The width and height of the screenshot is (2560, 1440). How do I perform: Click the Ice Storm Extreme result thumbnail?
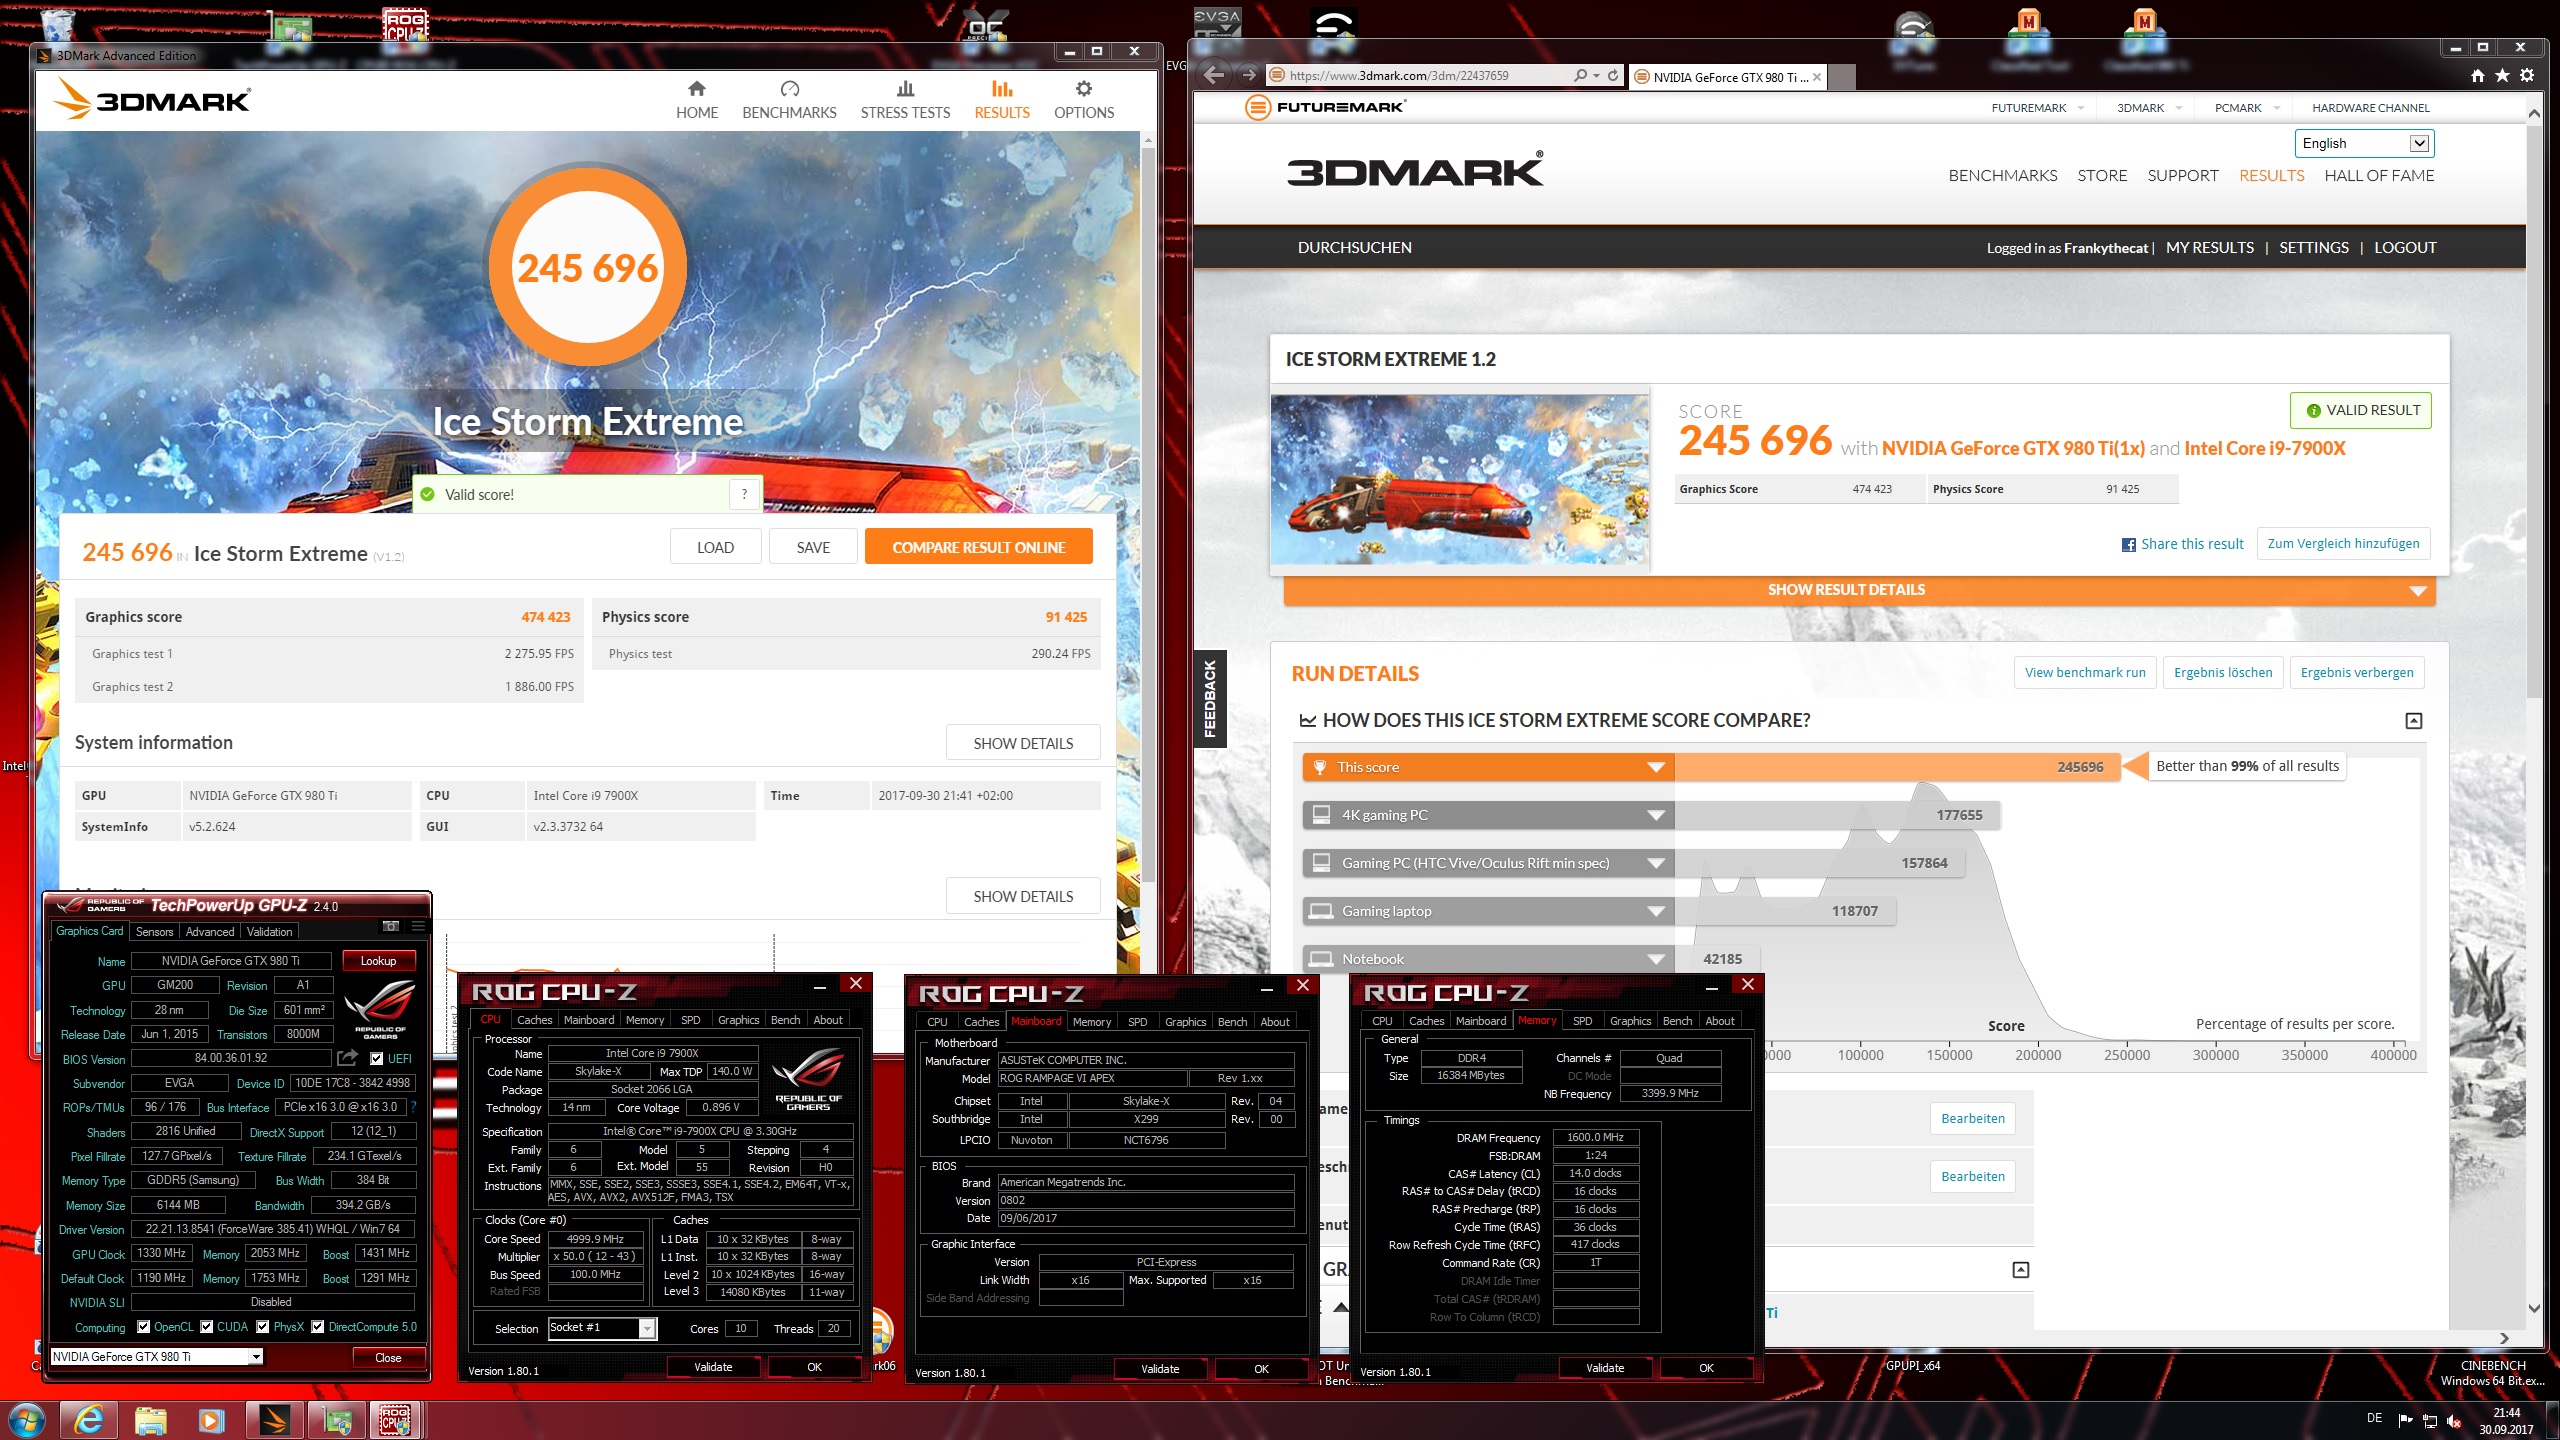point(1459,479)
